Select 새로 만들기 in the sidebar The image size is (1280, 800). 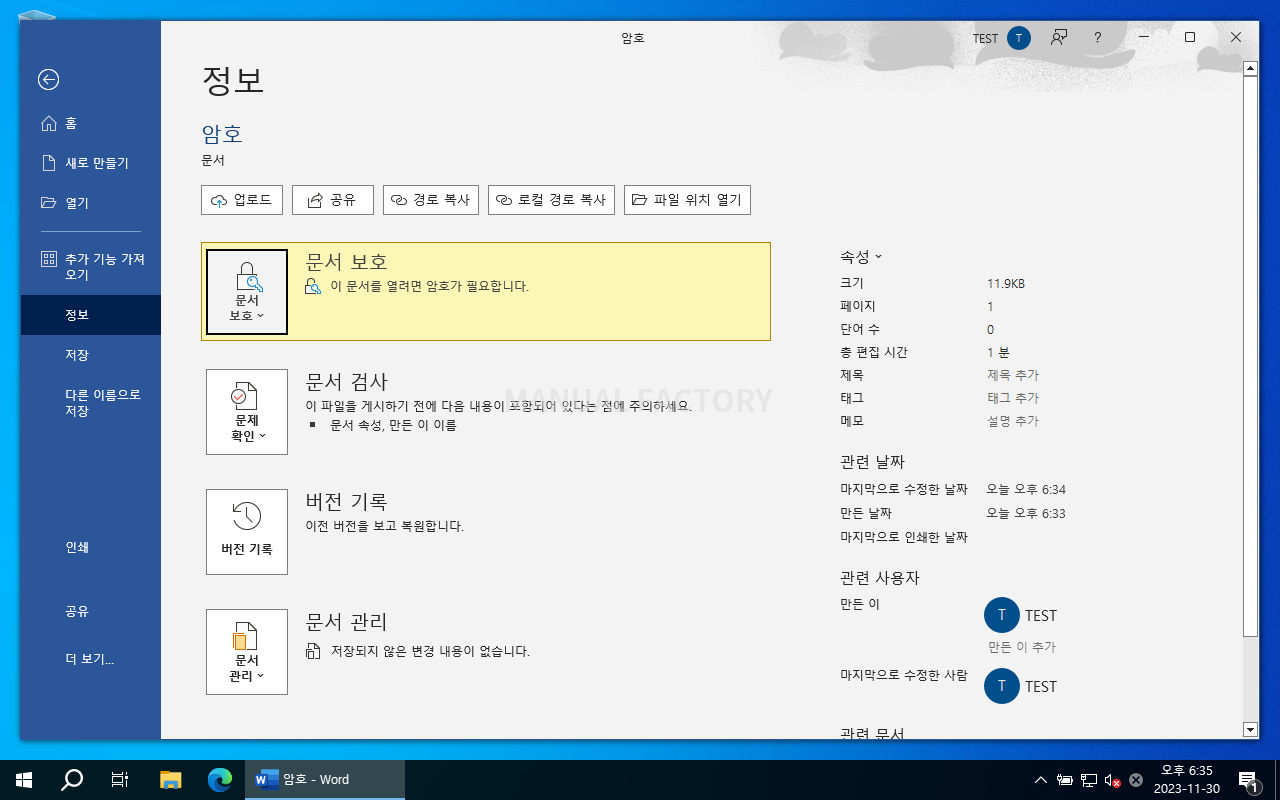(x=90, y=163)
